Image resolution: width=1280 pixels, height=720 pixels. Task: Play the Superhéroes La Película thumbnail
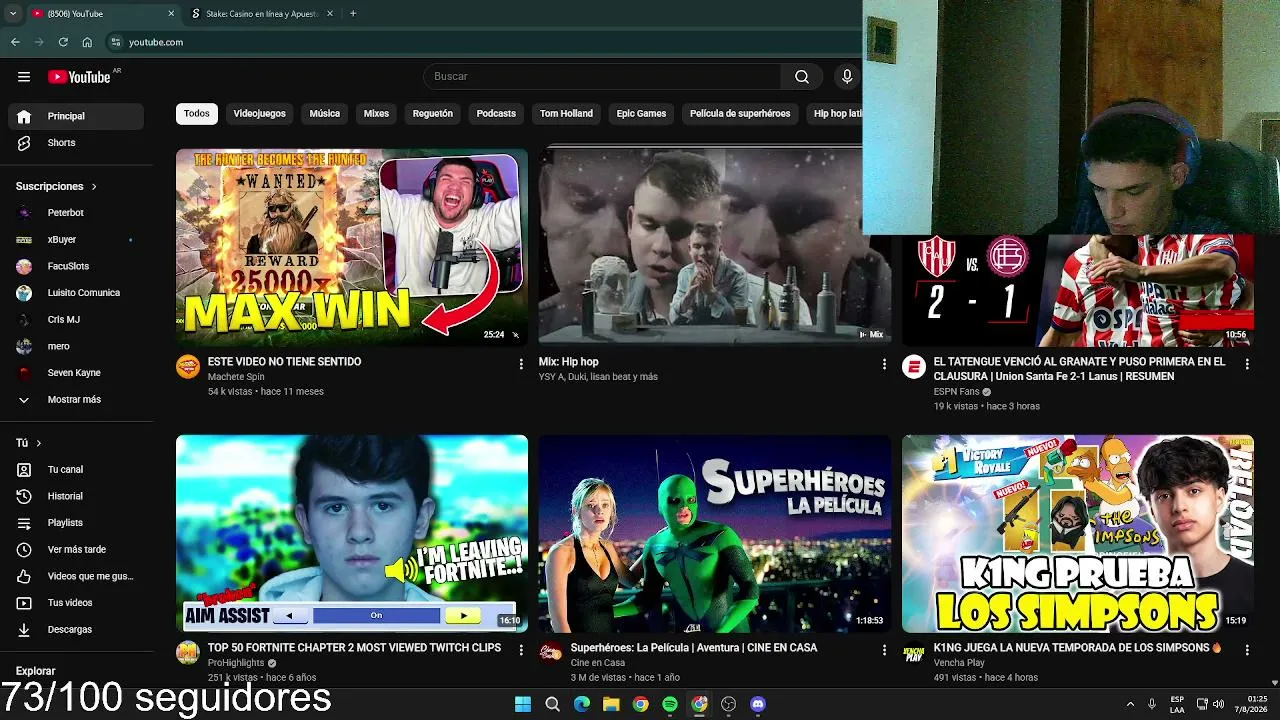coord(715,533)
